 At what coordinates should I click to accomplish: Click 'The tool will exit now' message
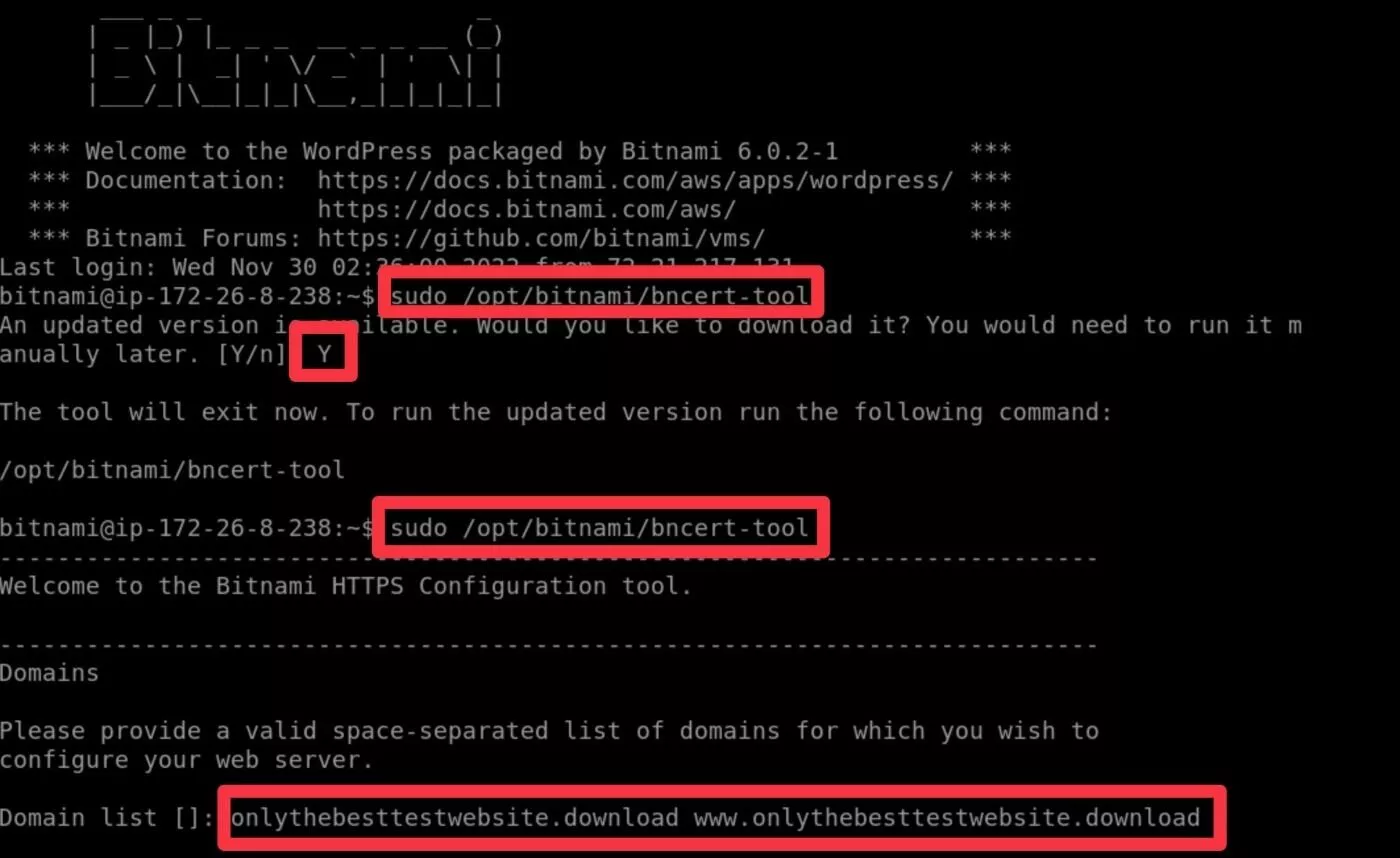555,412
